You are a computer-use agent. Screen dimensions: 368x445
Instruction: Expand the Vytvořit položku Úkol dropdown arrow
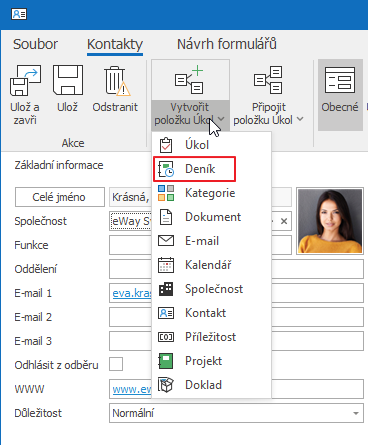coord(221,119)
